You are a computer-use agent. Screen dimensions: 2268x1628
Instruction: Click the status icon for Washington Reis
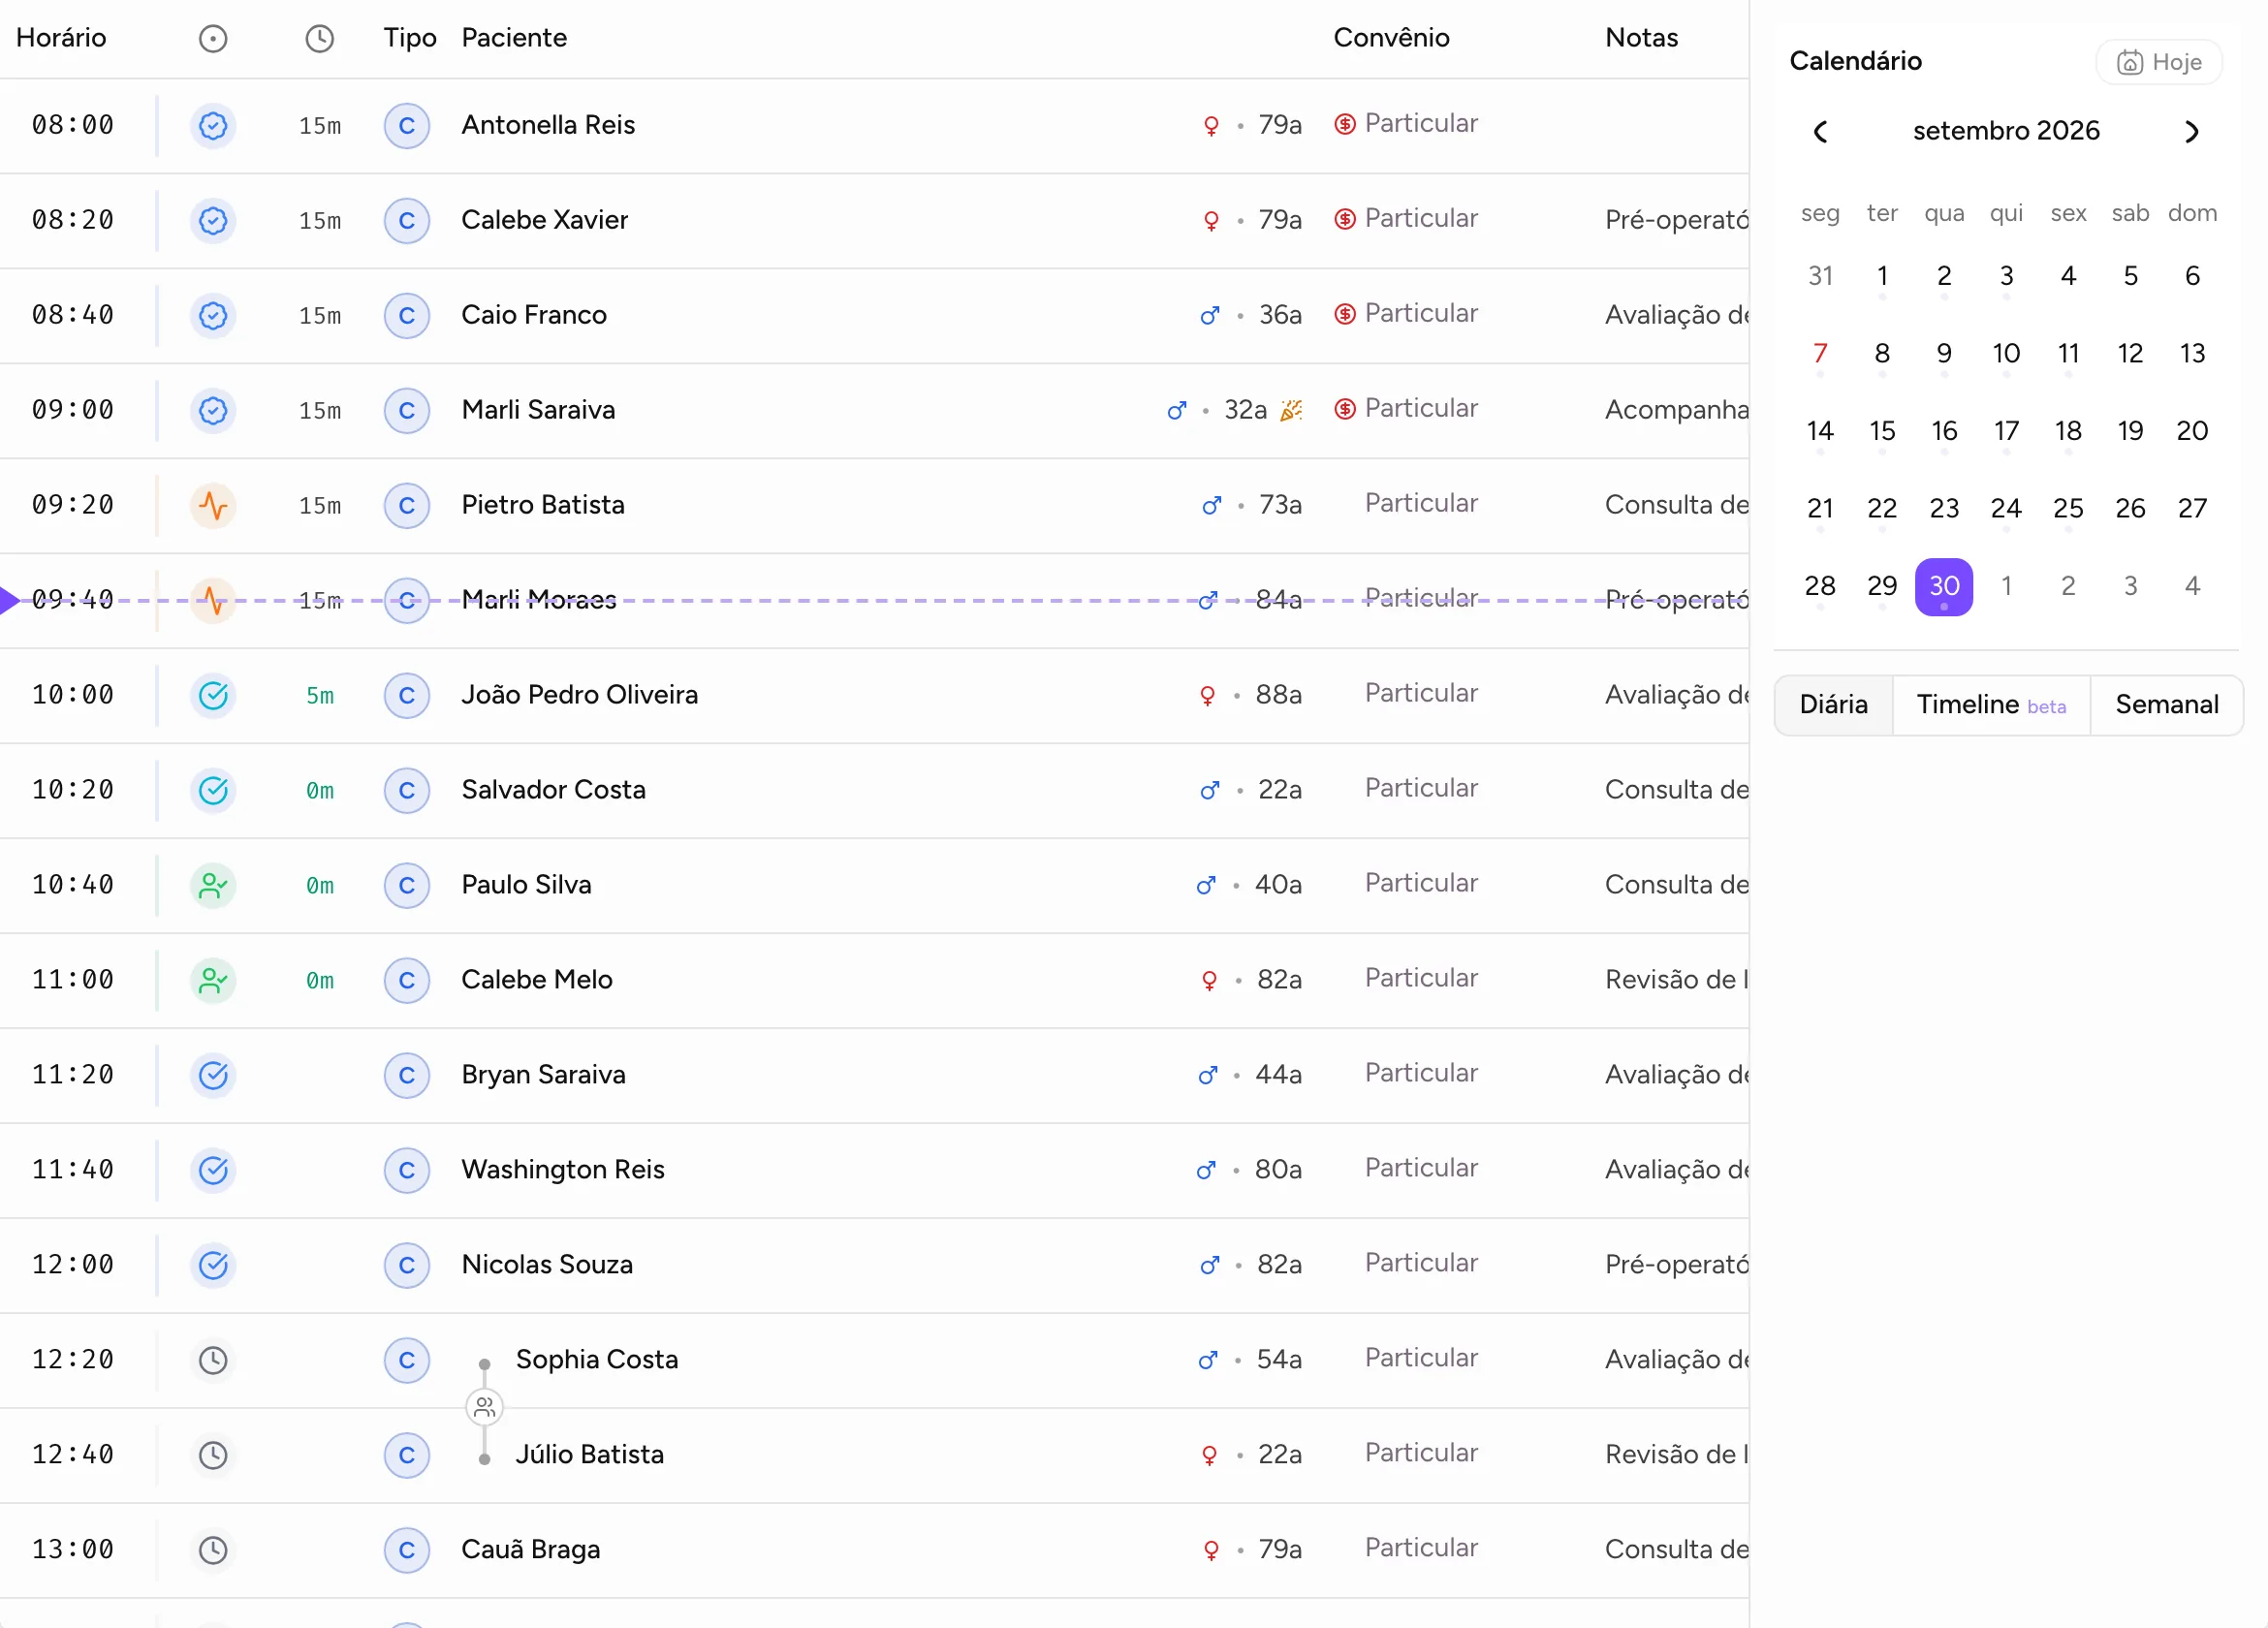213,1171
